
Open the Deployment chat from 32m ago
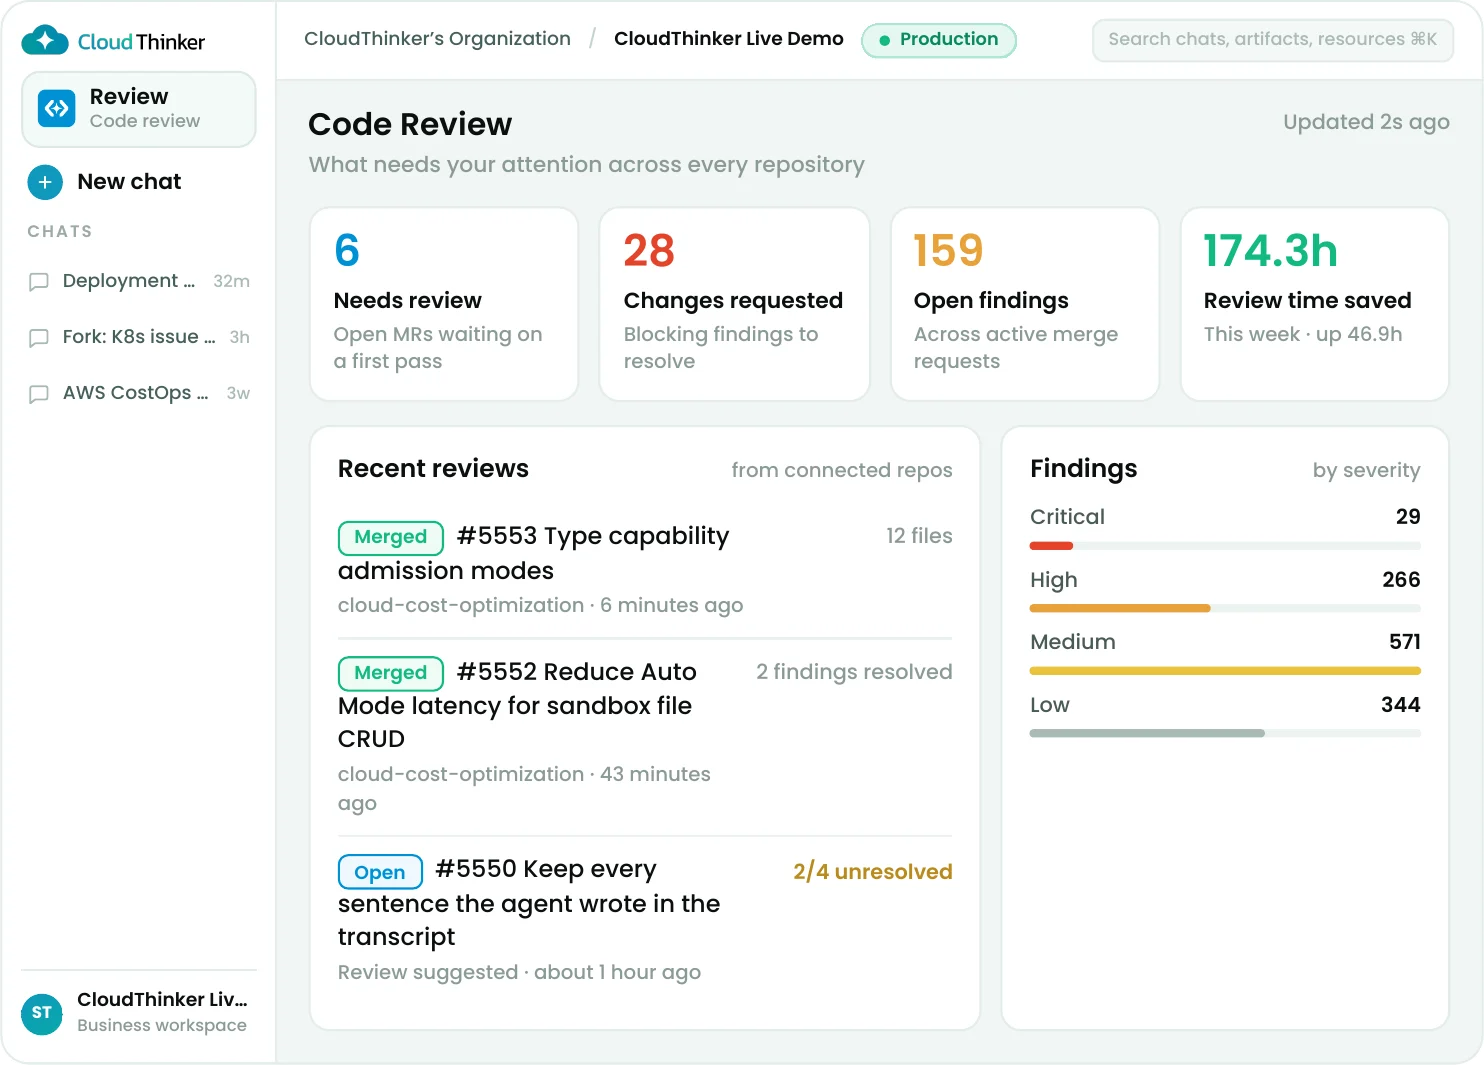(x=139, y=281)
